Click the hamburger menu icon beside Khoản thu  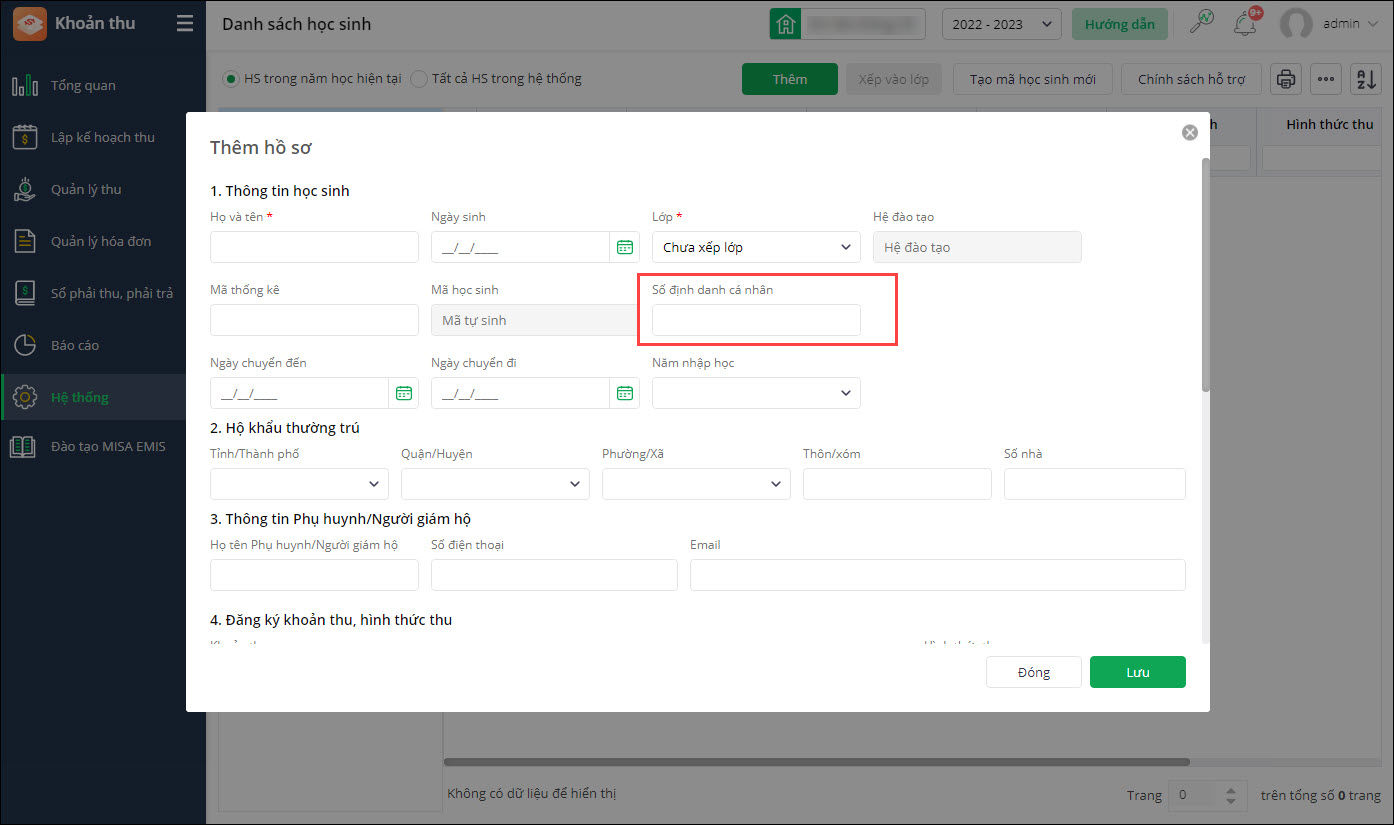185,24
